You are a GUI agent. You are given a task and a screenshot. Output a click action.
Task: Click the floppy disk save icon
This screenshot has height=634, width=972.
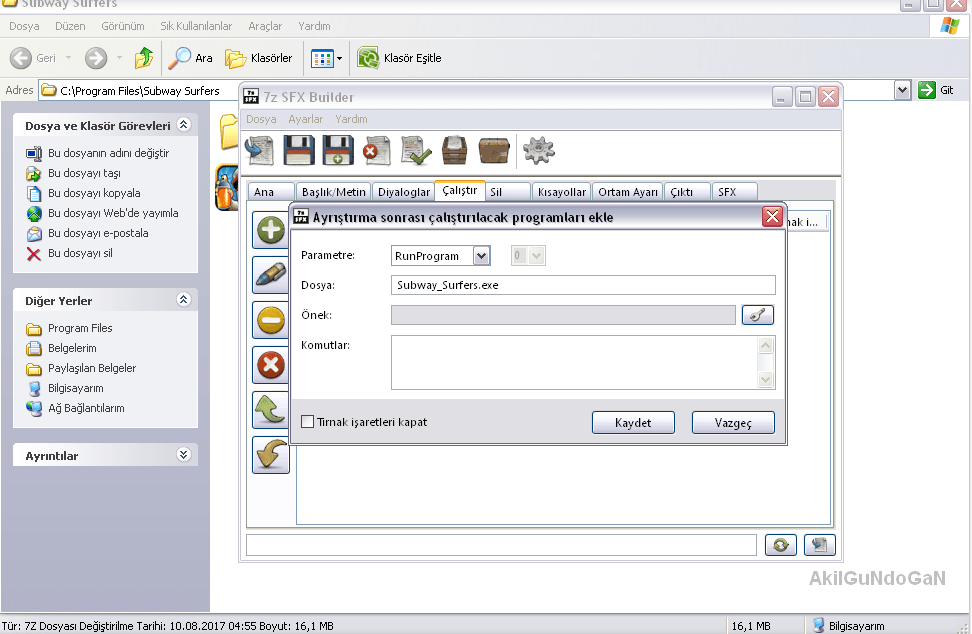click(300, 151)
